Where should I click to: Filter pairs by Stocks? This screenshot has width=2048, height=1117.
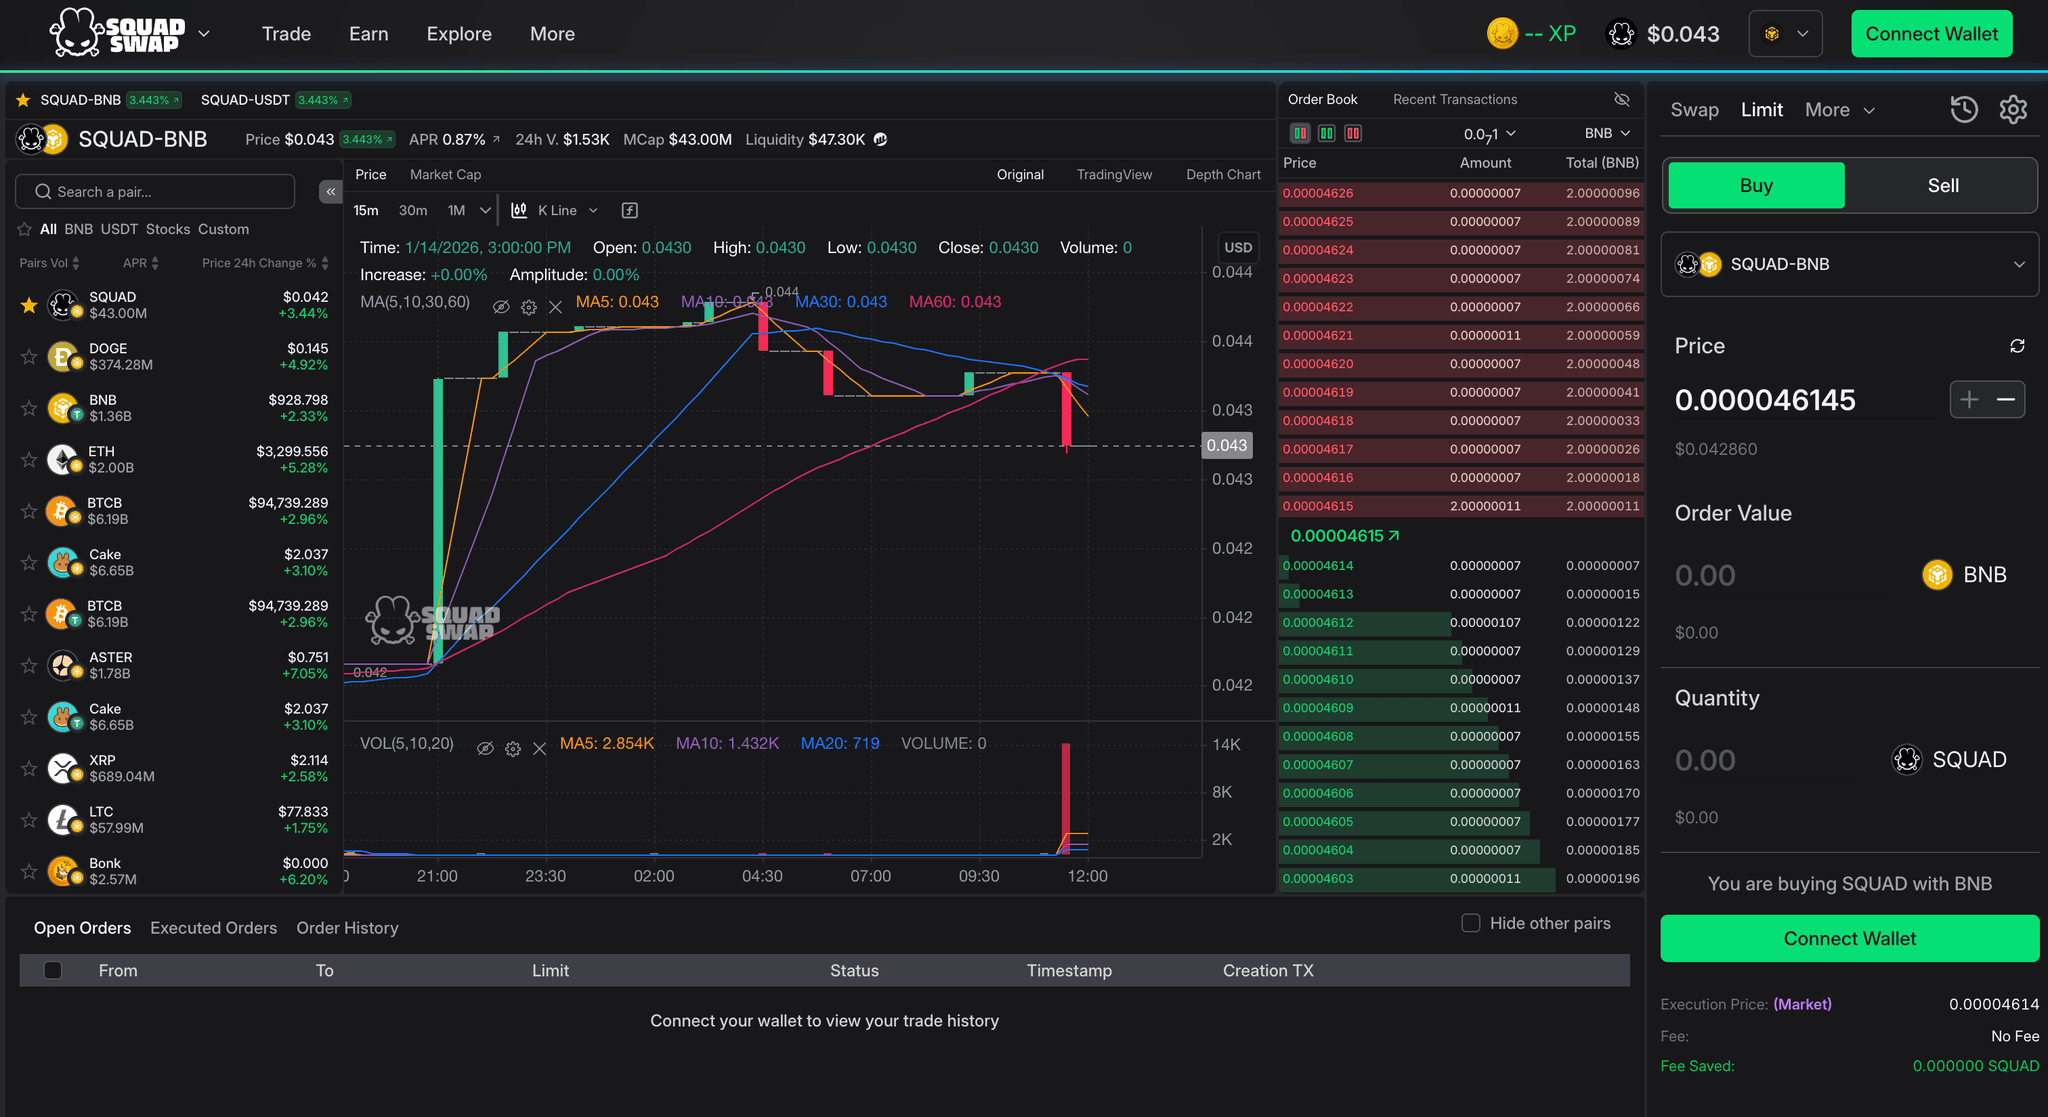click(x=168, y=229)
